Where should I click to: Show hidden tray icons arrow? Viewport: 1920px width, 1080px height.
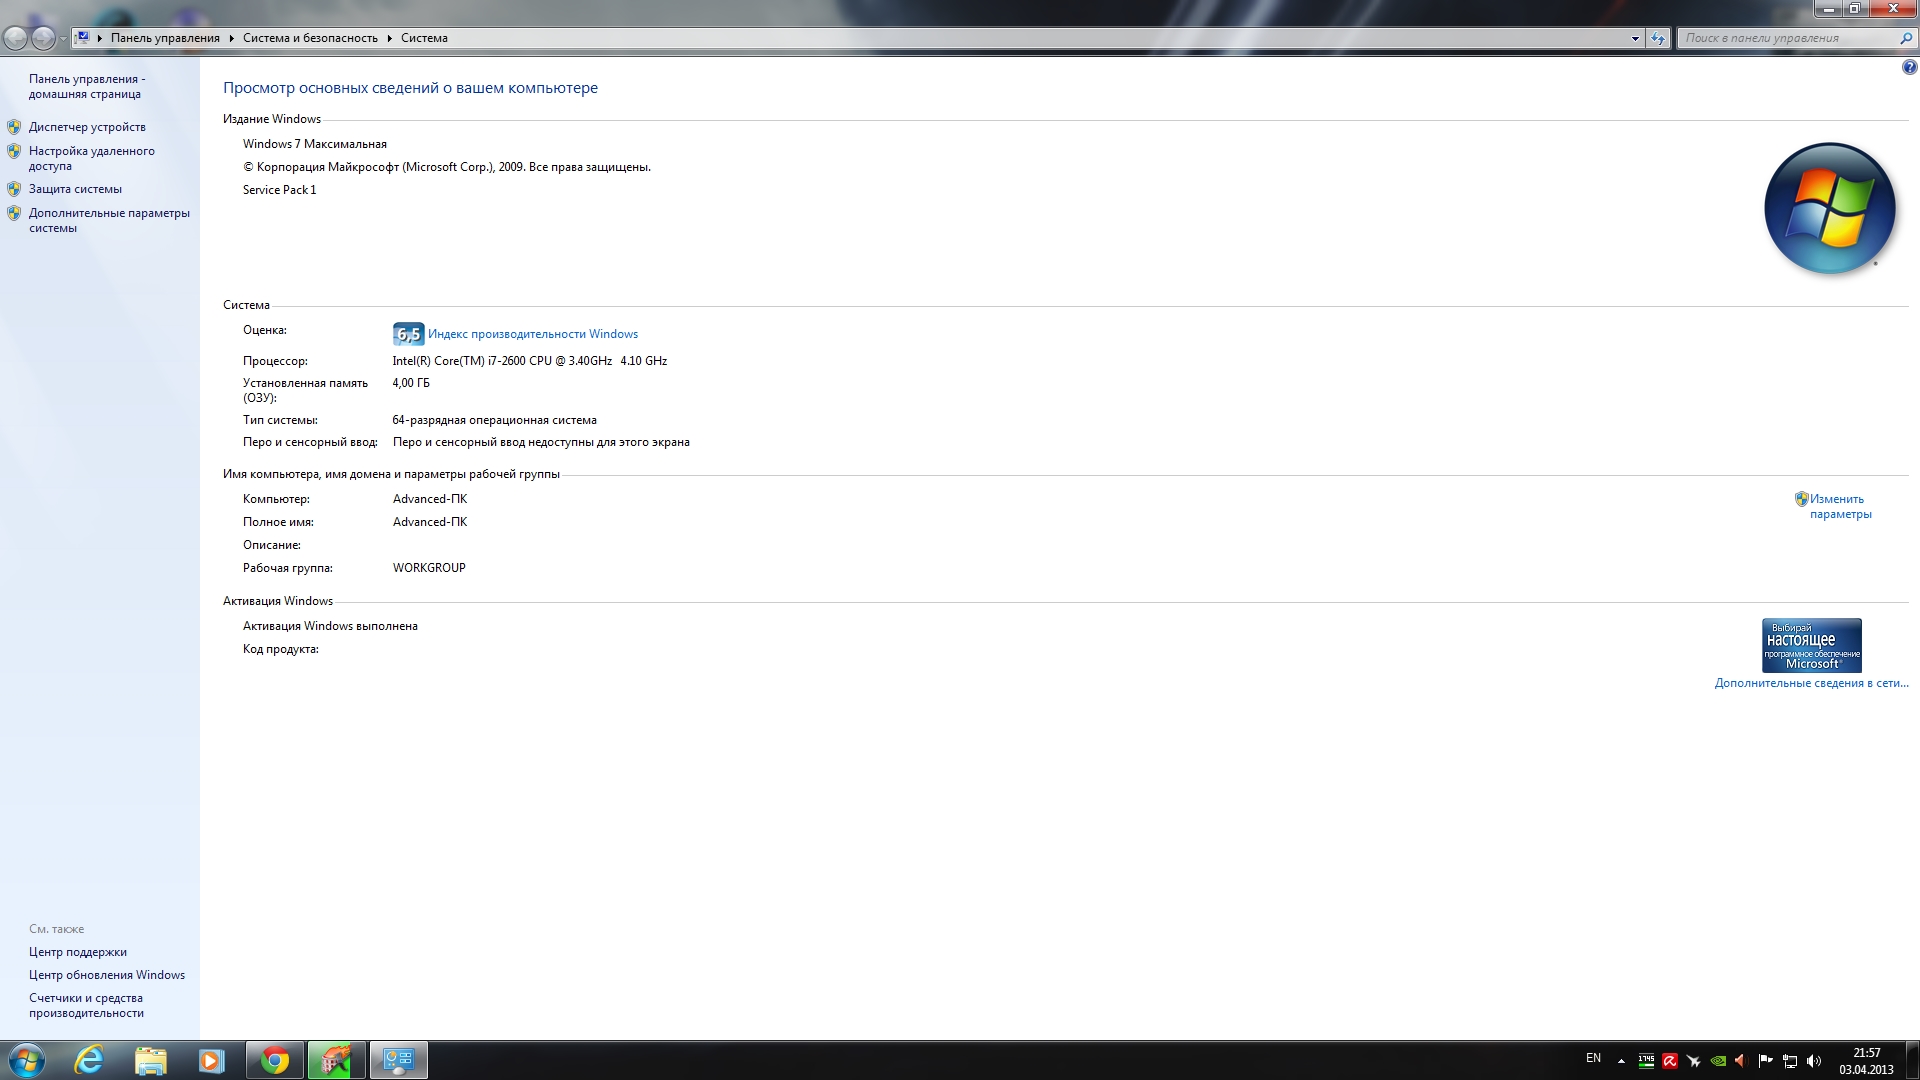click(x=1621, y=1060)
